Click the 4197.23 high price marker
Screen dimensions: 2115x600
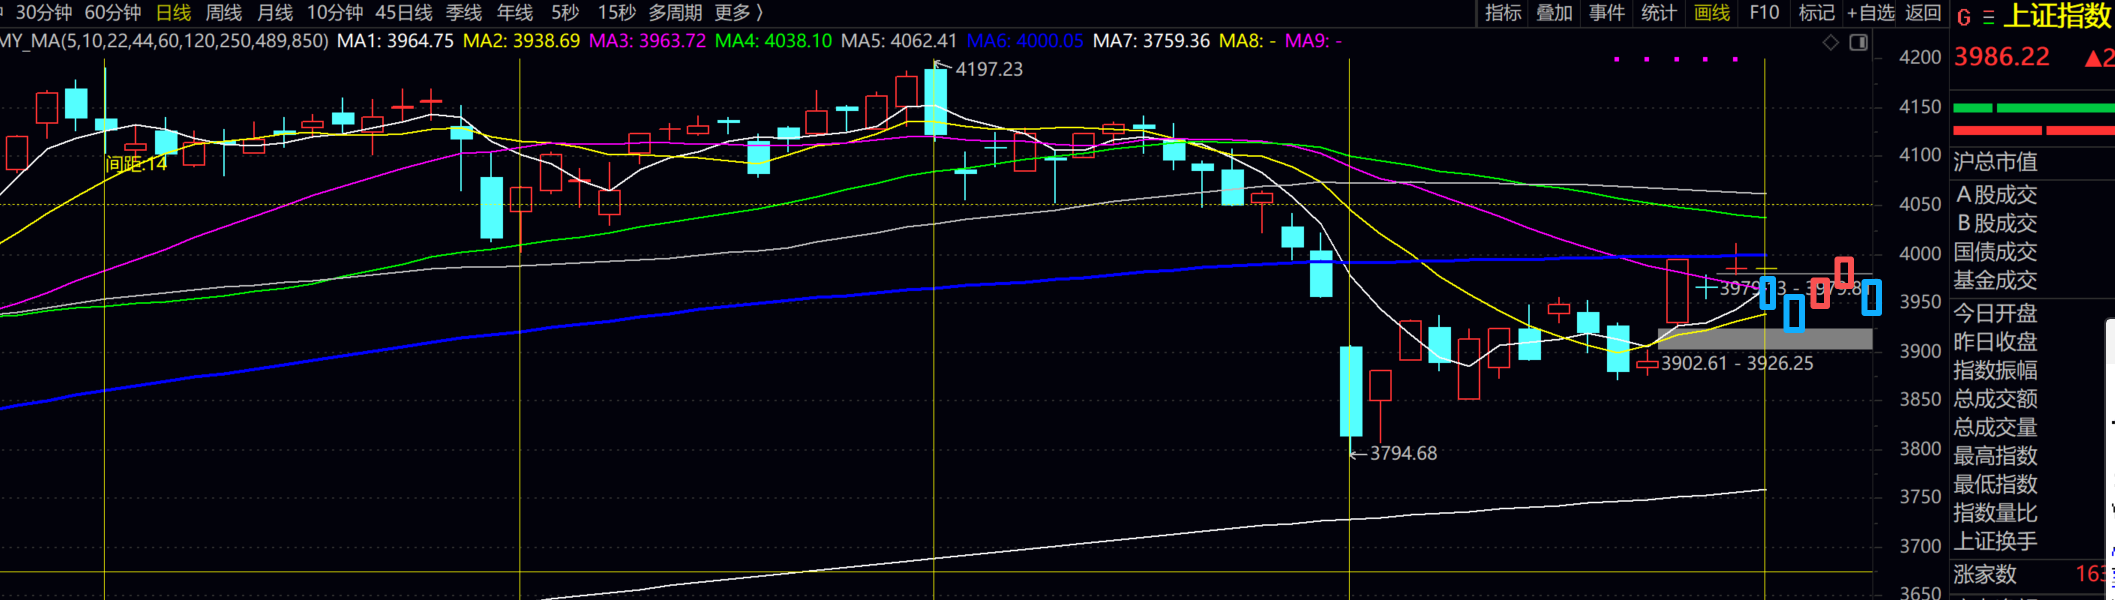988,69
